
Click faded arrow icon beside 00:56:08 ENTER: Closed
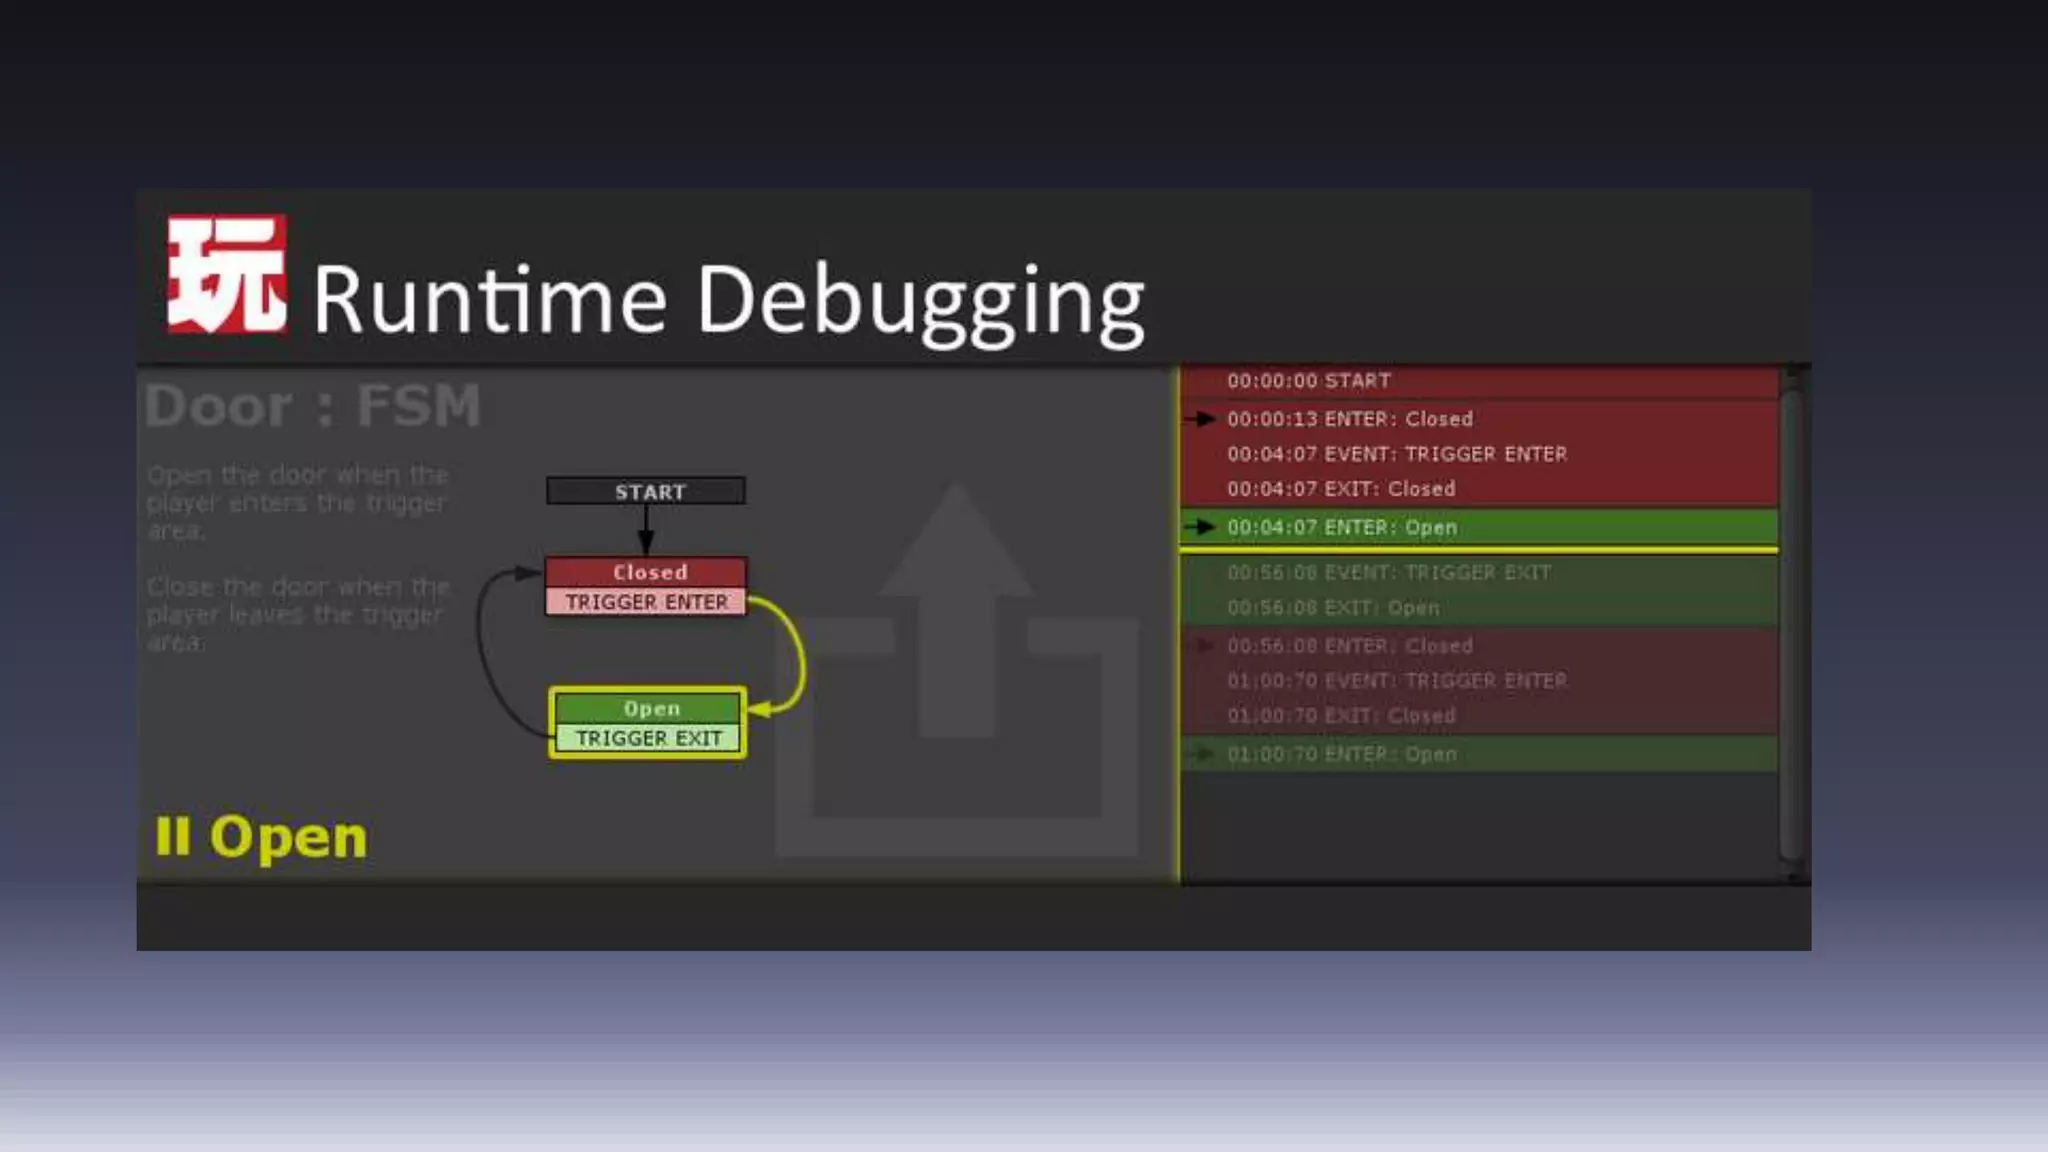1204,646
